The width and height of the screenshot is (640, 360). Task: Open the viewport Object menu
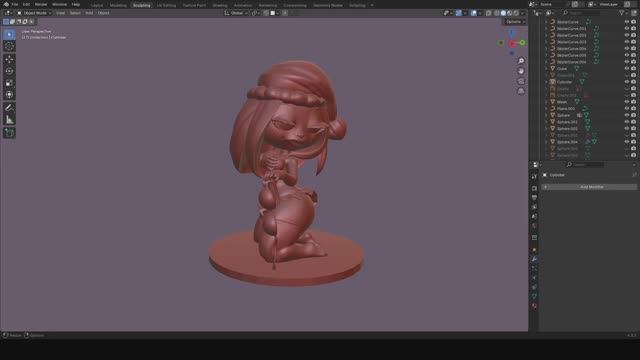103,13
